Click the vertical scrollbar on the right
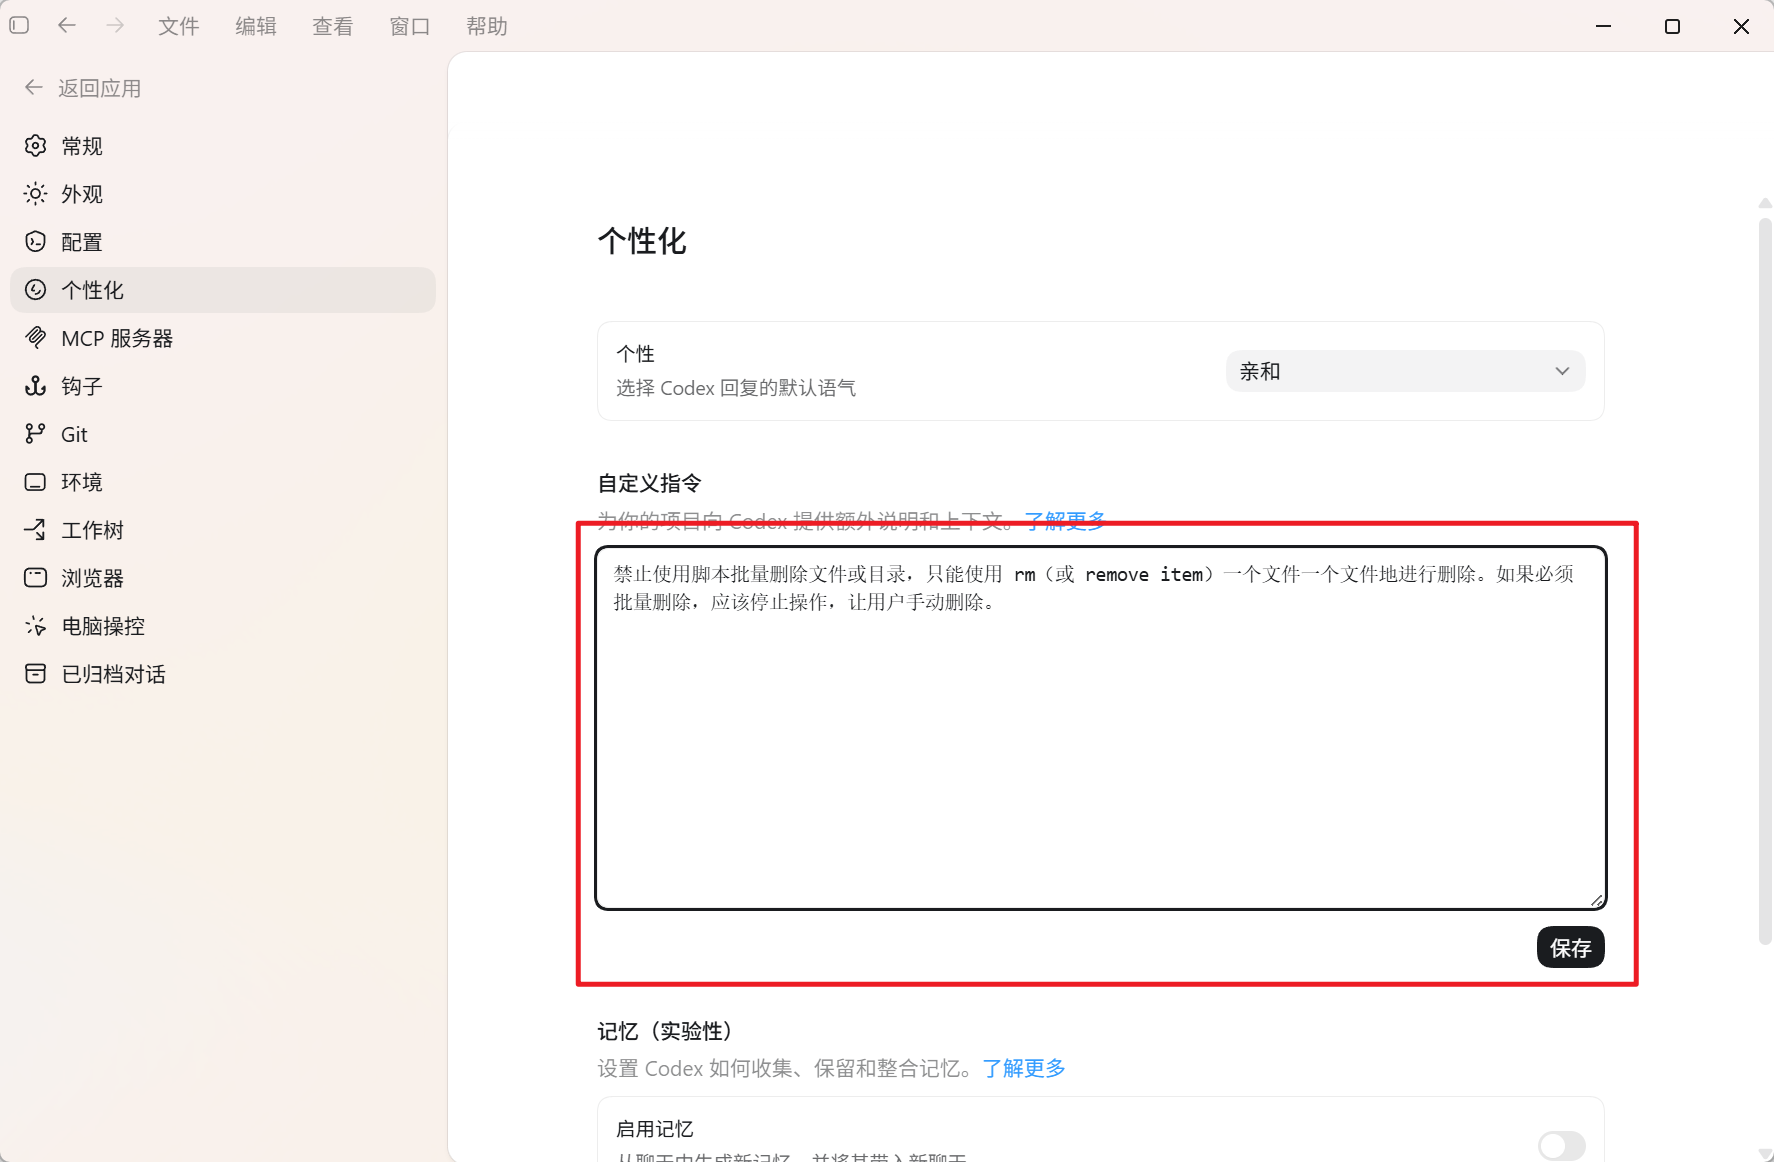Screen dimensions: 1774x1162 coord(1765,580)
